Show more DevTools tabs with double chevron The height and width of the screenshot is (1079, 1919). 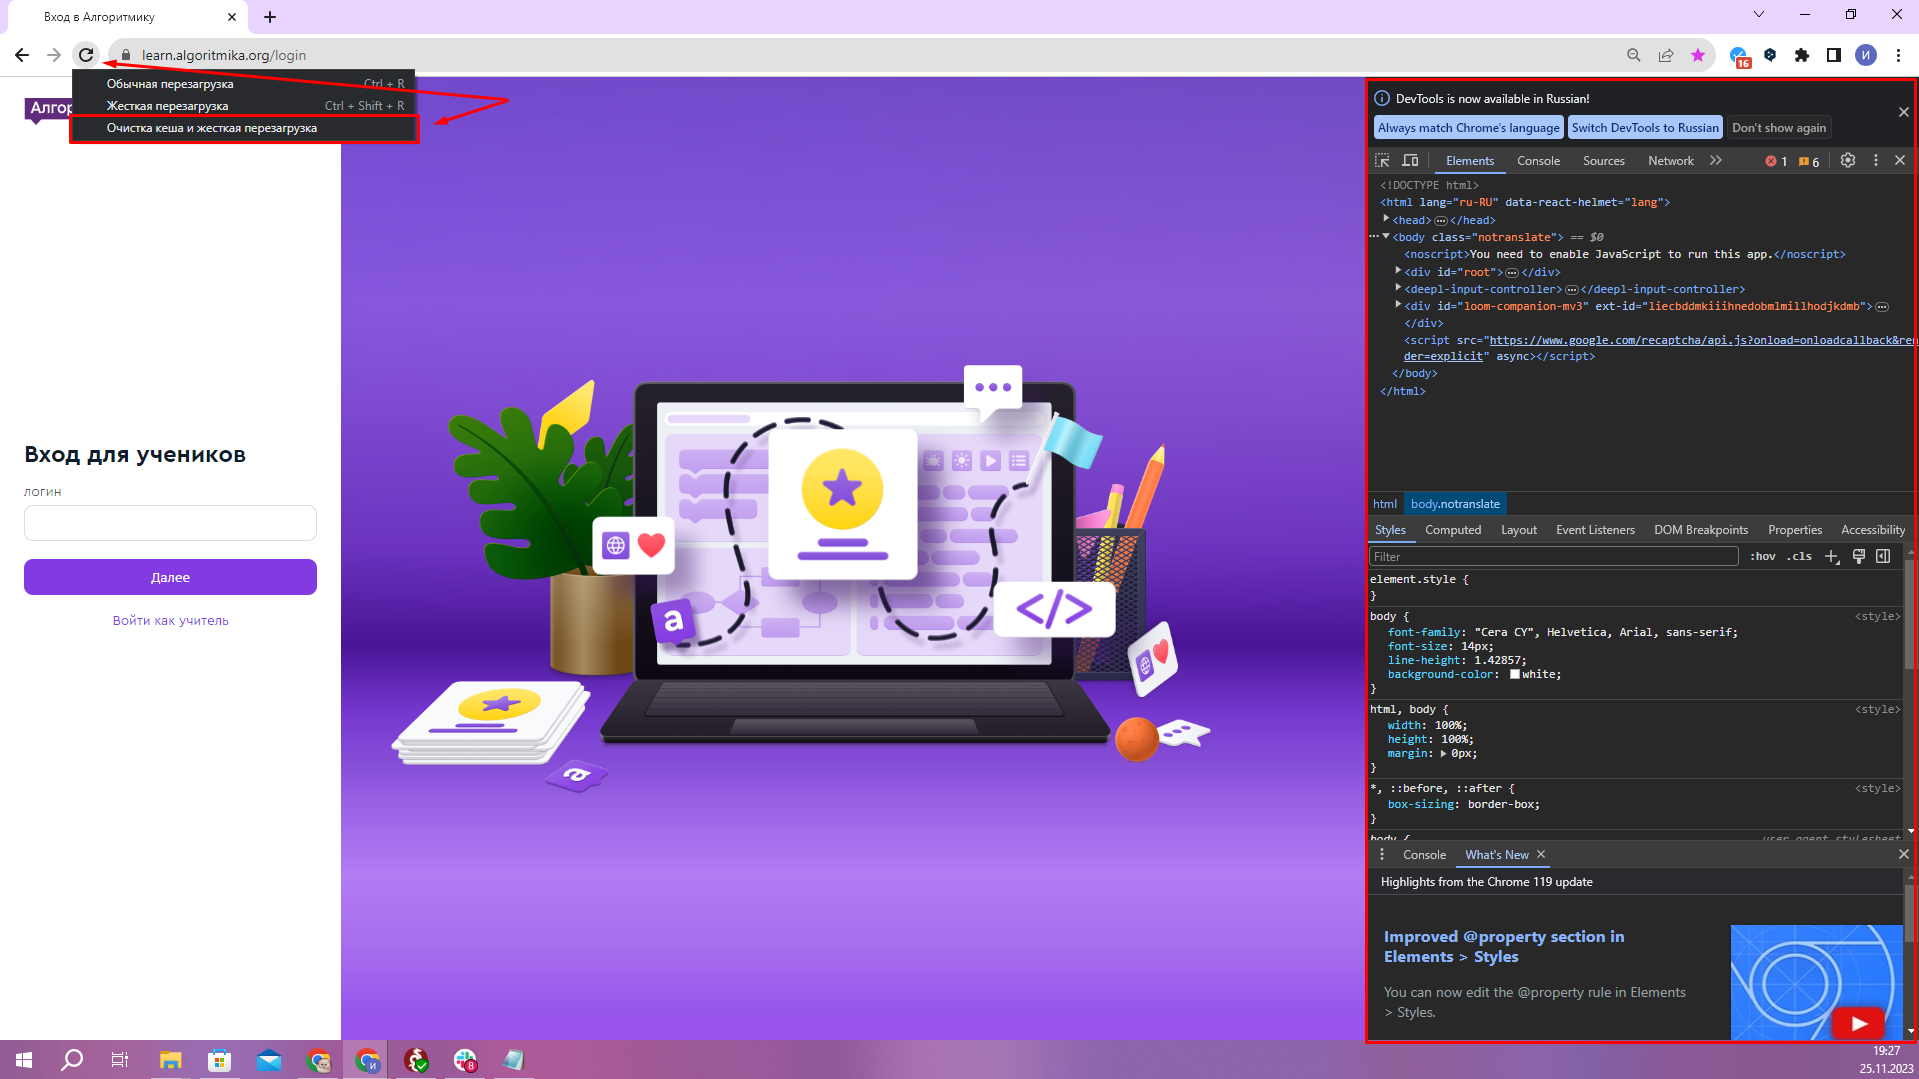(x=1716, y=160)
